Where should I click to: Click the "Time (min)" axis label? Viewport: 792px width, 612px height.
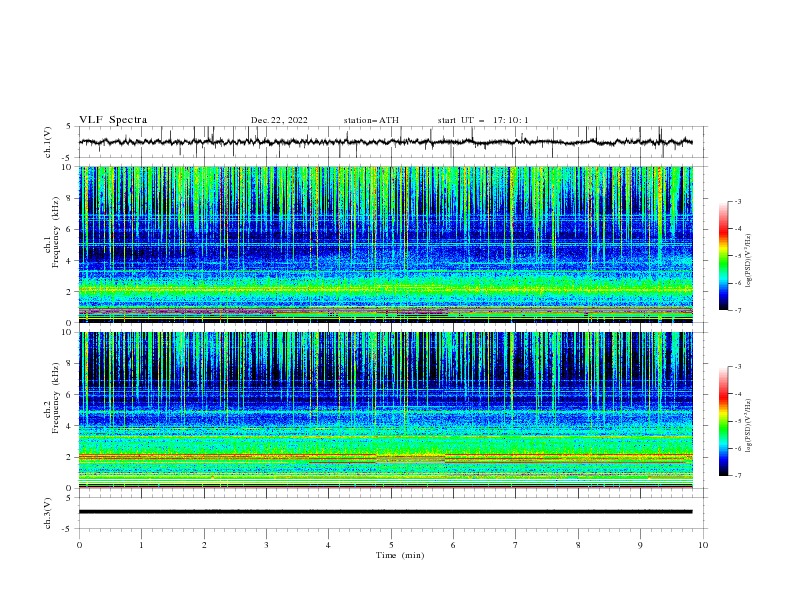(x=400, y=555)
